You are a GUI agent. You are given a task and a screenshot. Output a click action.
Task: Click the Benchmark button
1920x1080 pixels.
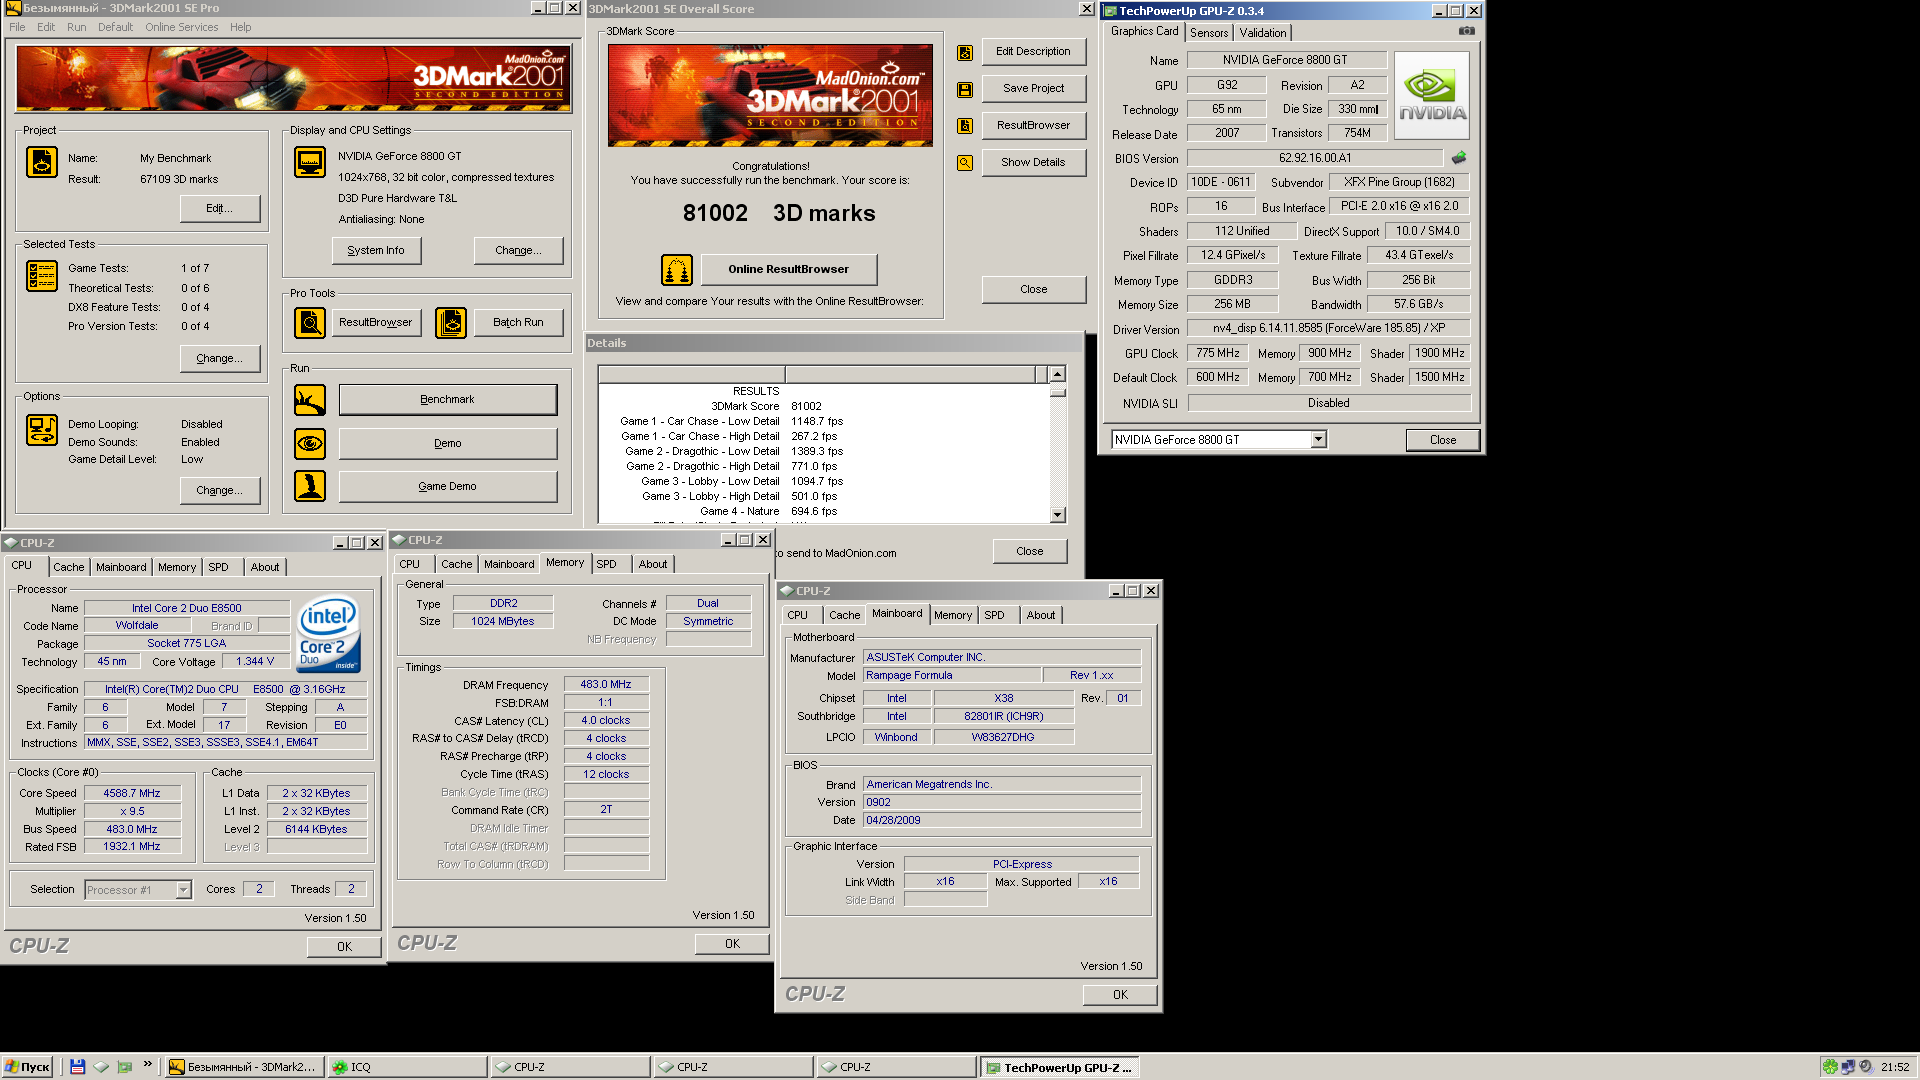448,400
